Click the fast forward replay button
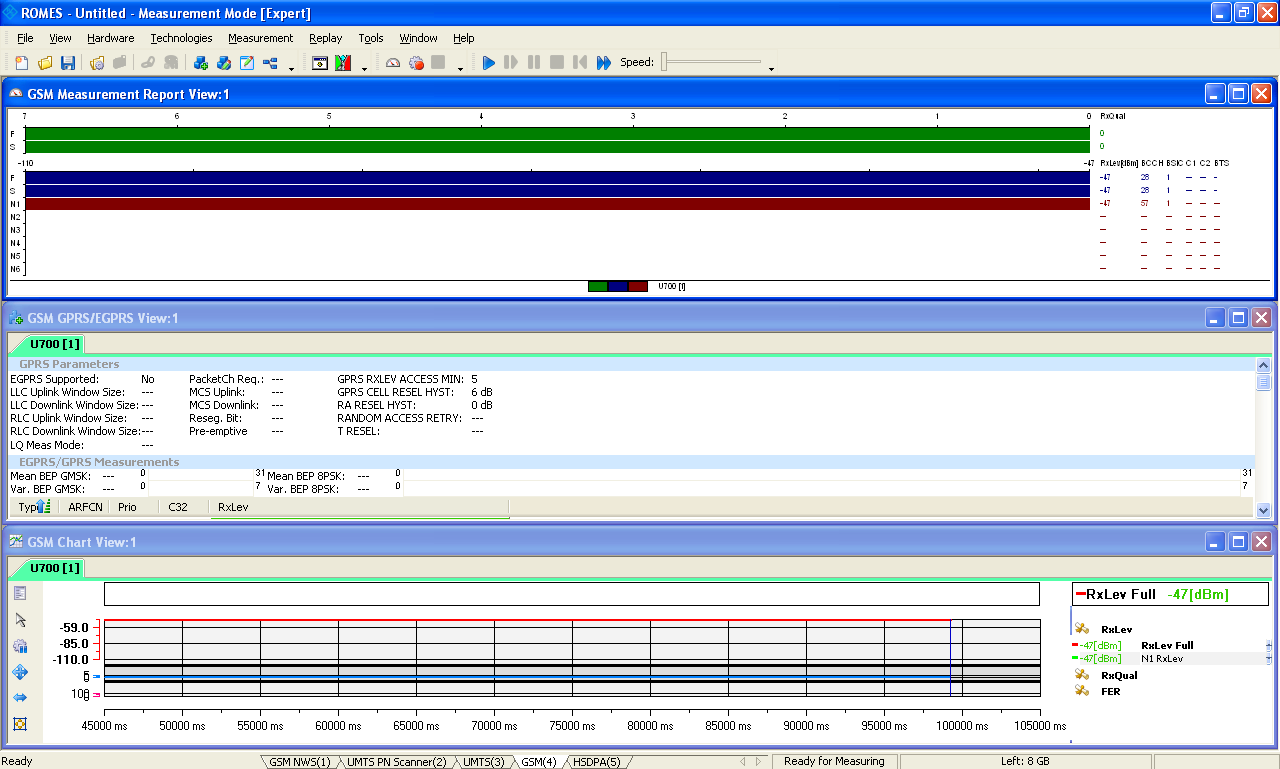This screenshot has width=1280, height=769. pyautogui.click(x=604, y=63)
